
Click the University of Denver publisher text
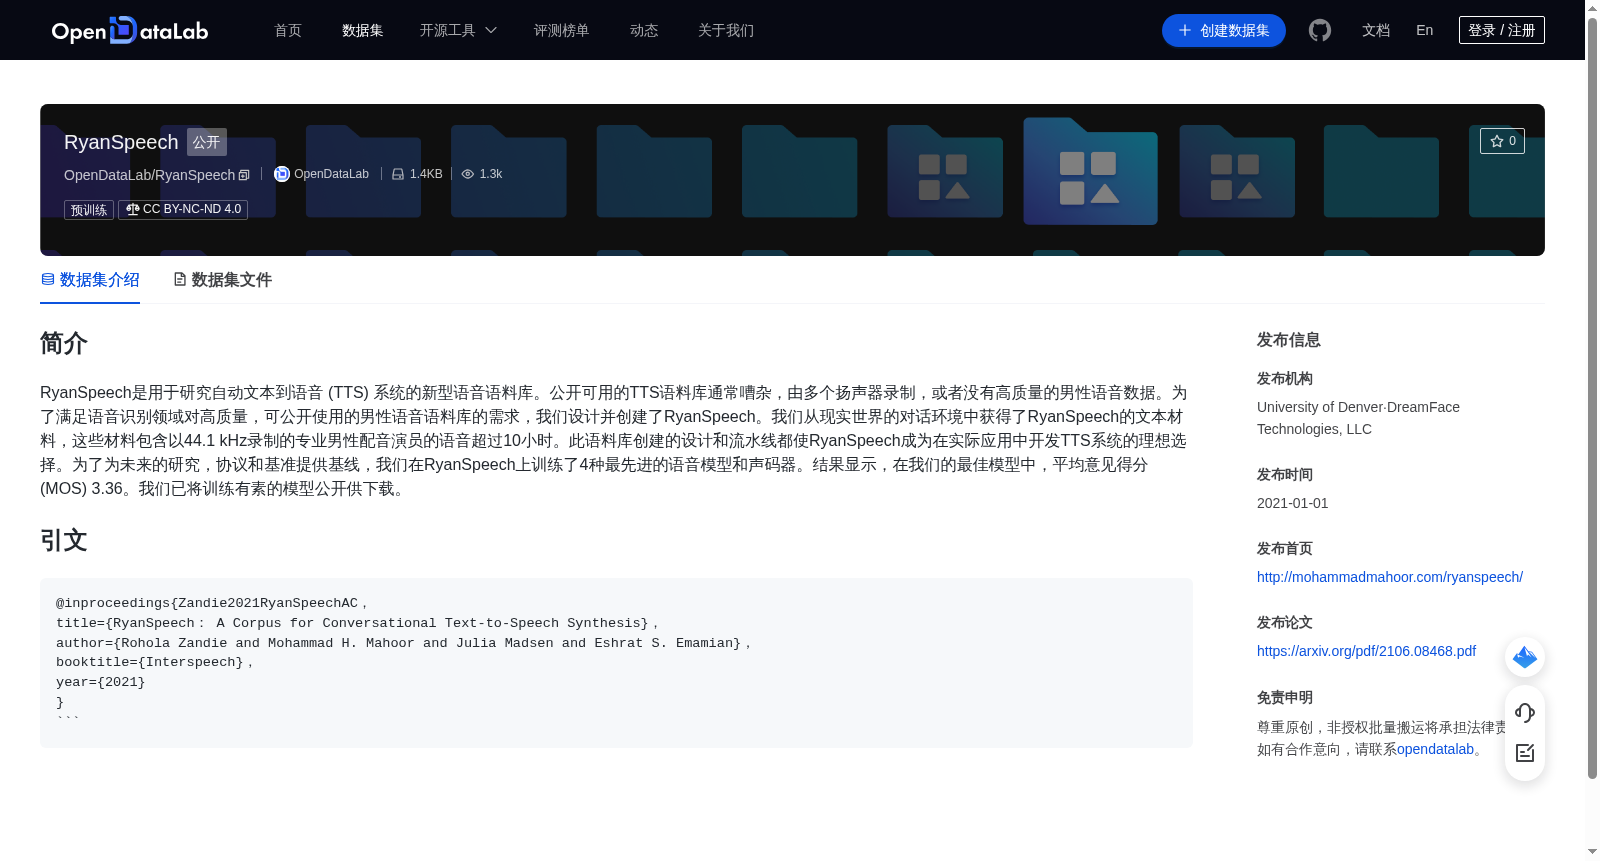[1358, 418]
